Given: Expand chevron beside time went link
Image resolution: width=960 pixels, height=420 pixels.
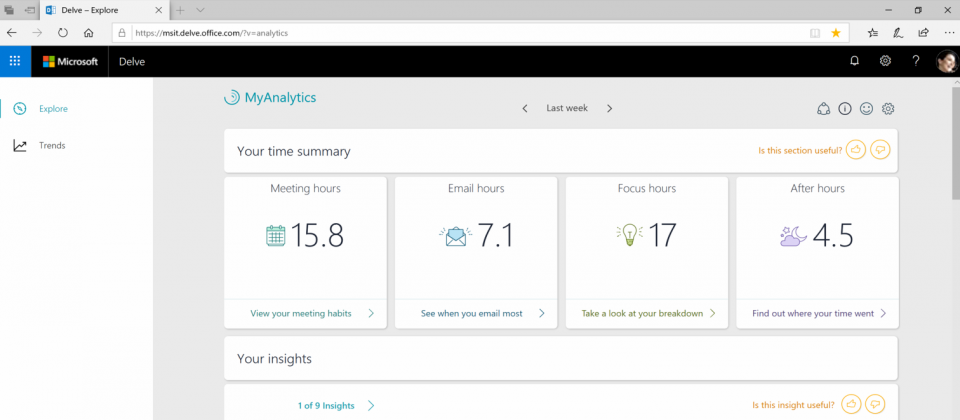Looking at the screenshot, I should coord(883,313).
